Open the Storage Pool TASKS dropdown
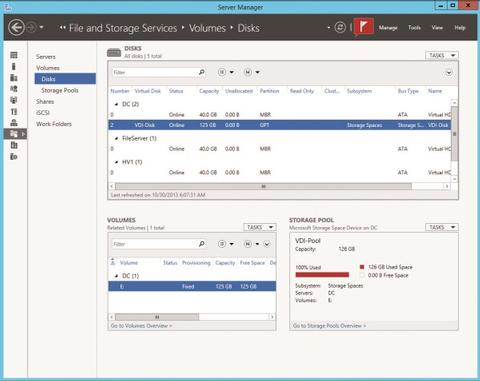480x381 pixels. click(x=442, y=227)
